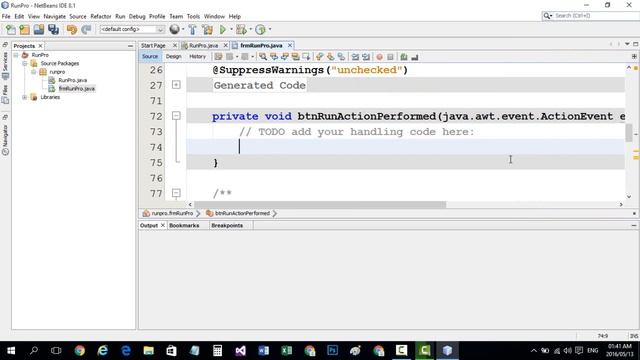
Task: Click Stop Macro Recording square icon
Action: tap(390, 57)
